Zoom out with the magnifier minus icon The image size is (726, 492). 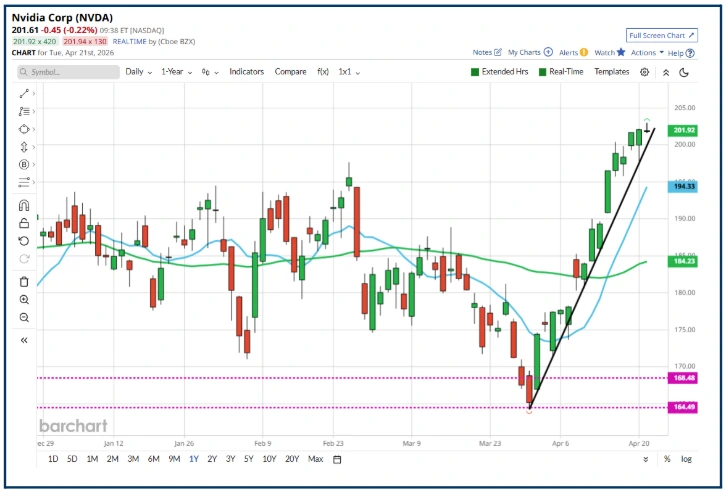(24, 318)
